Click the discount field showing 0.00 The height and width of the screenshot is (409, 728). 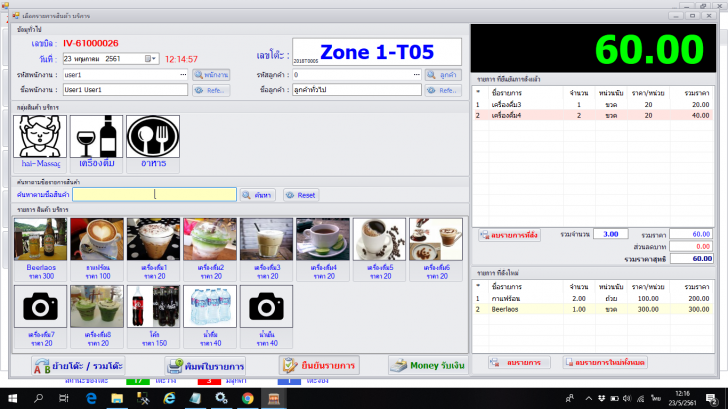[x=691, y=246]
